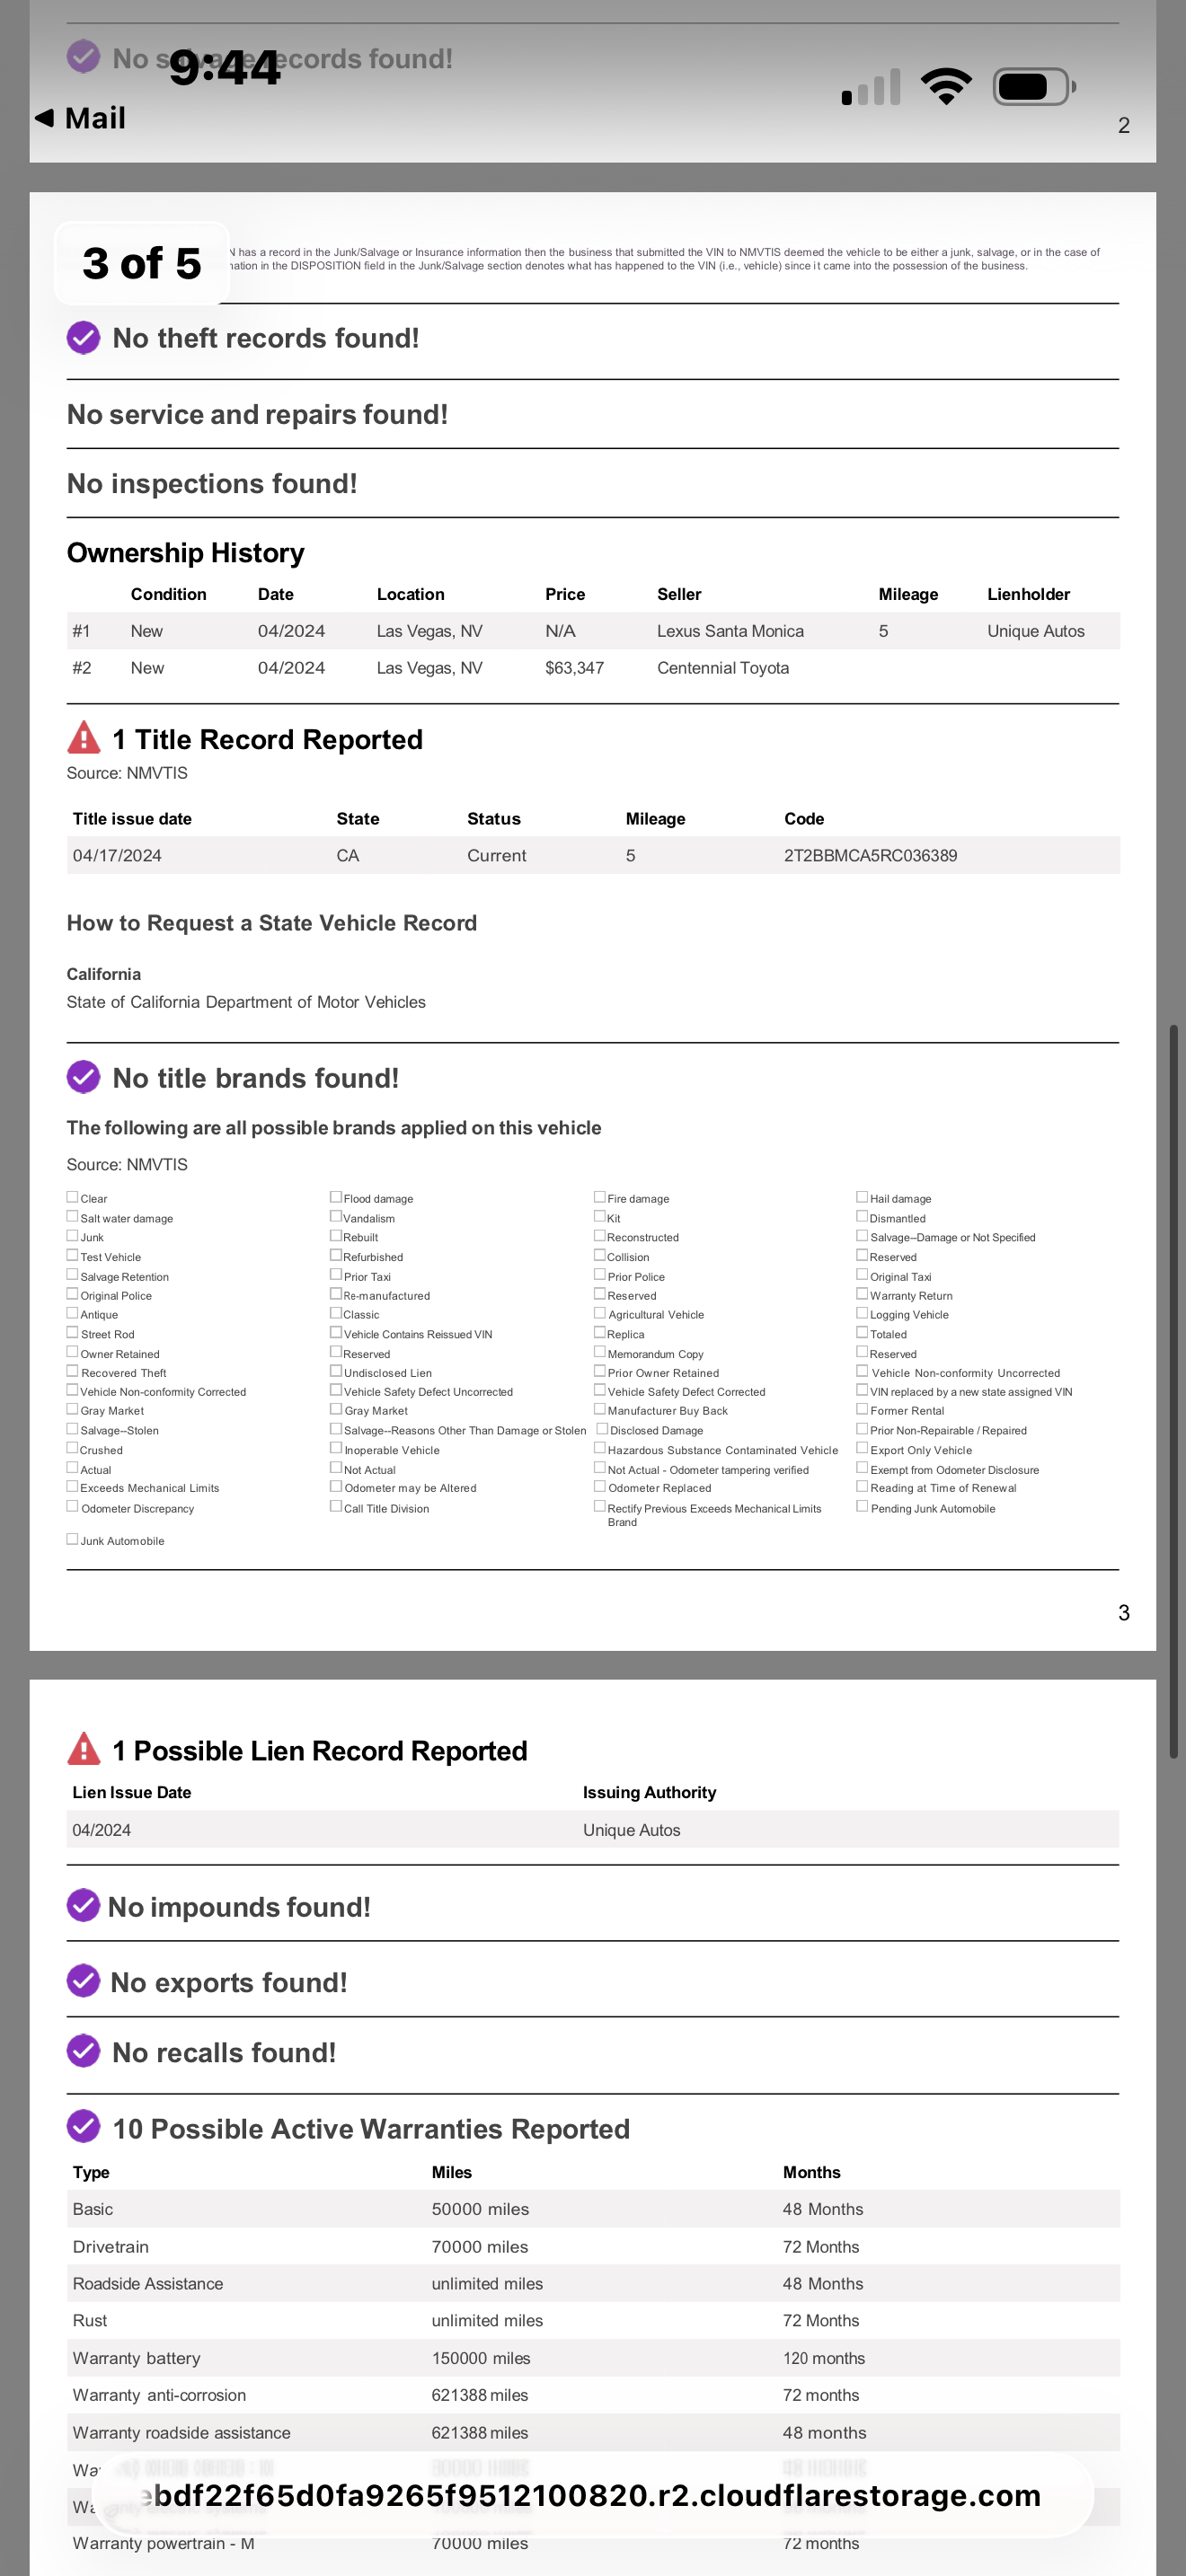Click the checkmark icon beside No title brands
This screenshot has height=2576, width=1186.
[x=83, y=1077]
